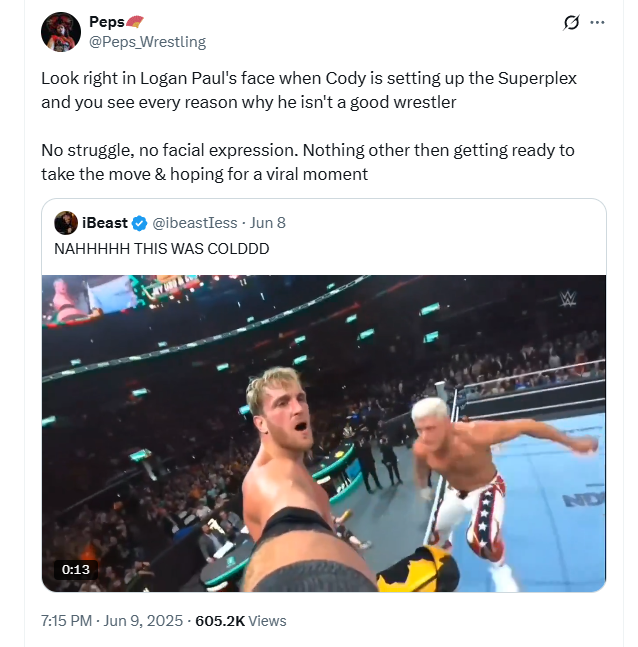Click the 0:13 video duration badge
The width and height of the screenshot is (638, 647).
[76, 569]
